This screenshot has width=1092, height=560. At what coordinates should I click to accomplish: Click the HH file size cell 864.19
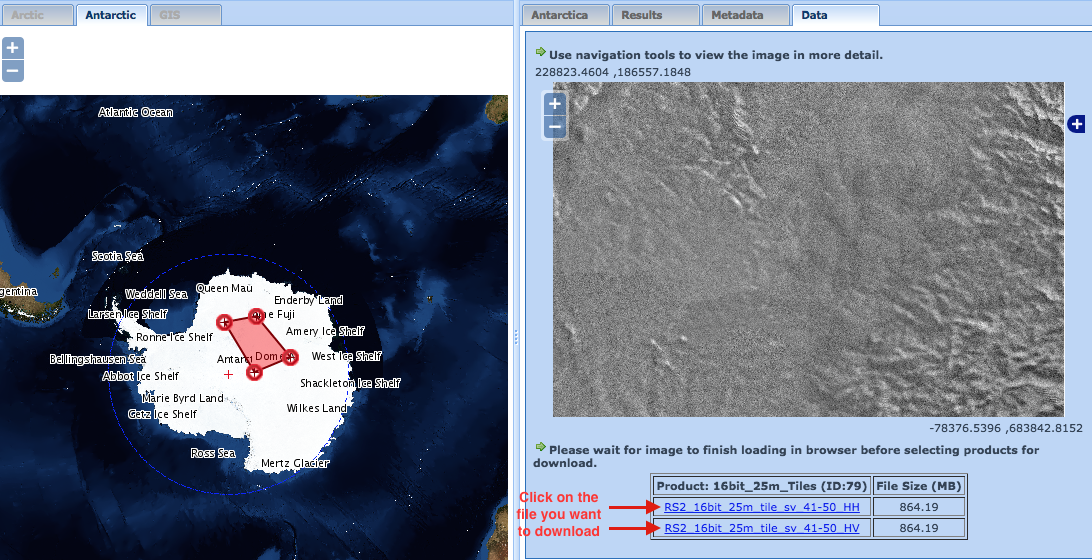[x=919, y=507]
